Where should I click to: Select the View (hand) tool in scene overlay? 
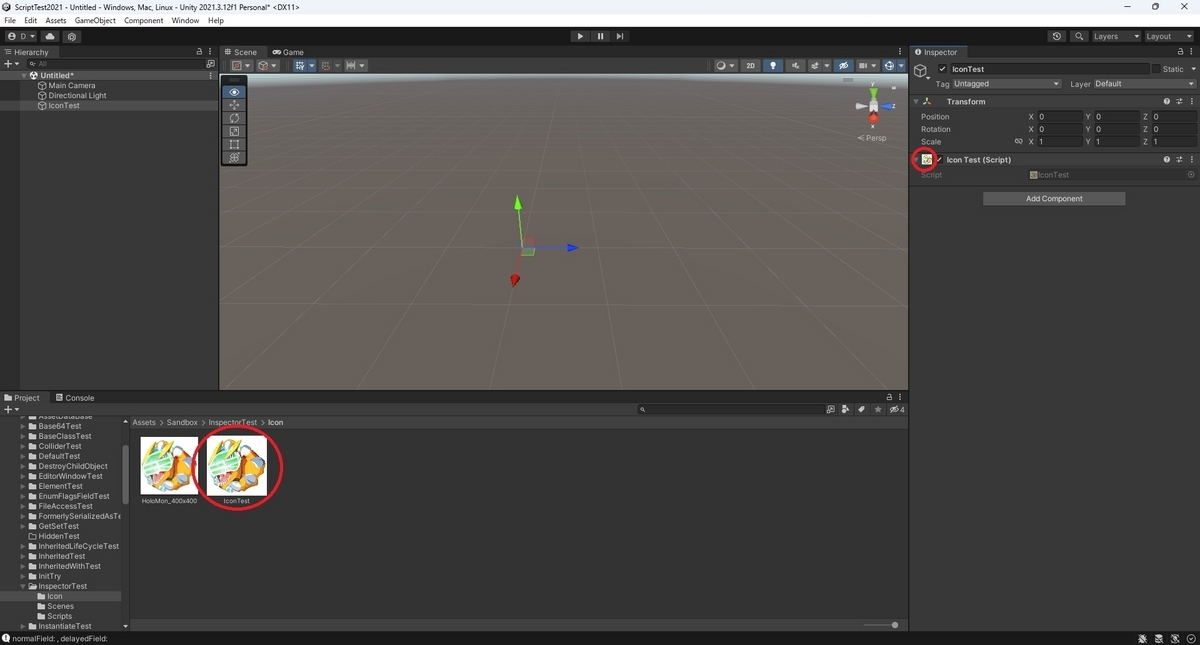pyautogui.click(x=234, y=92)
